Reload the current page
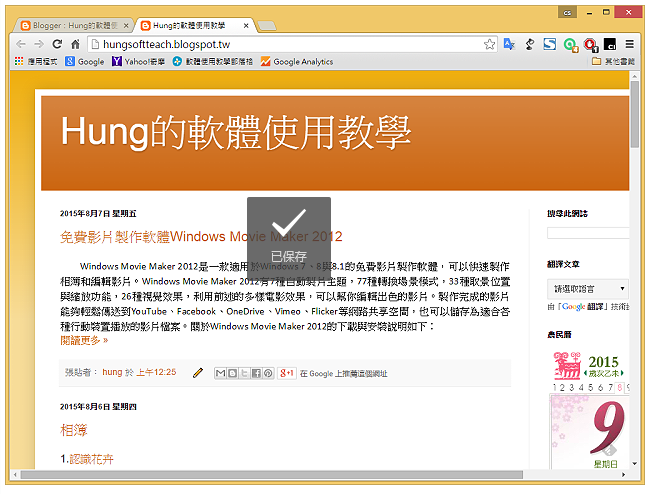Screen dimensions: 654x494 click(57, 44)
